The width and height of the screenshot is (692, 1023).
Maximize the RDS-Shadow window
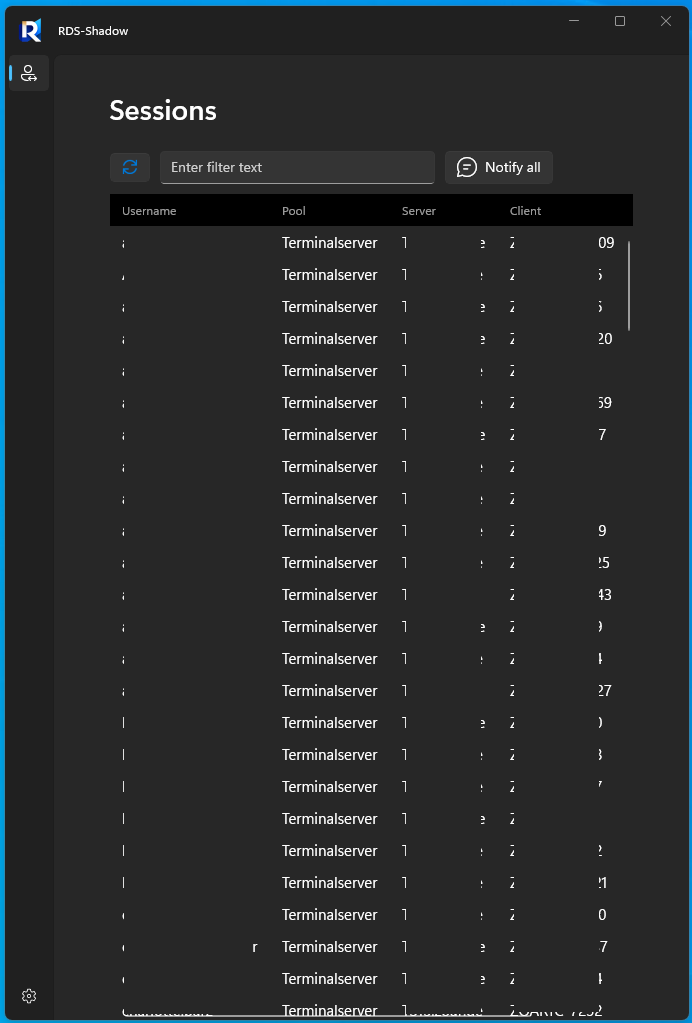tap(620, 21)
